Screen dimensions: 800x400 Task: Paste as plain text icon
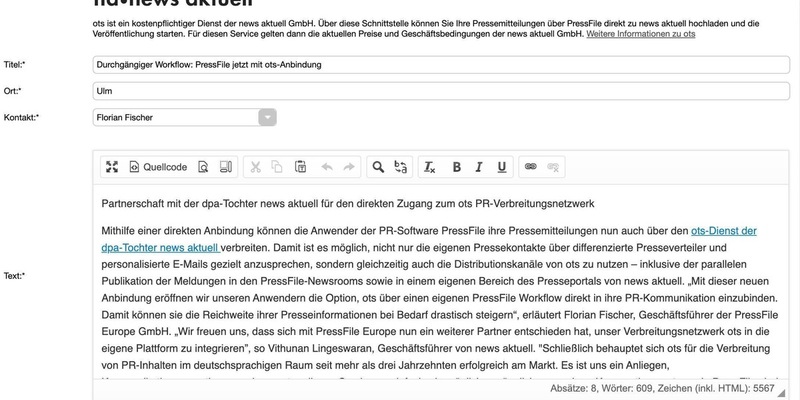(301, 167)
